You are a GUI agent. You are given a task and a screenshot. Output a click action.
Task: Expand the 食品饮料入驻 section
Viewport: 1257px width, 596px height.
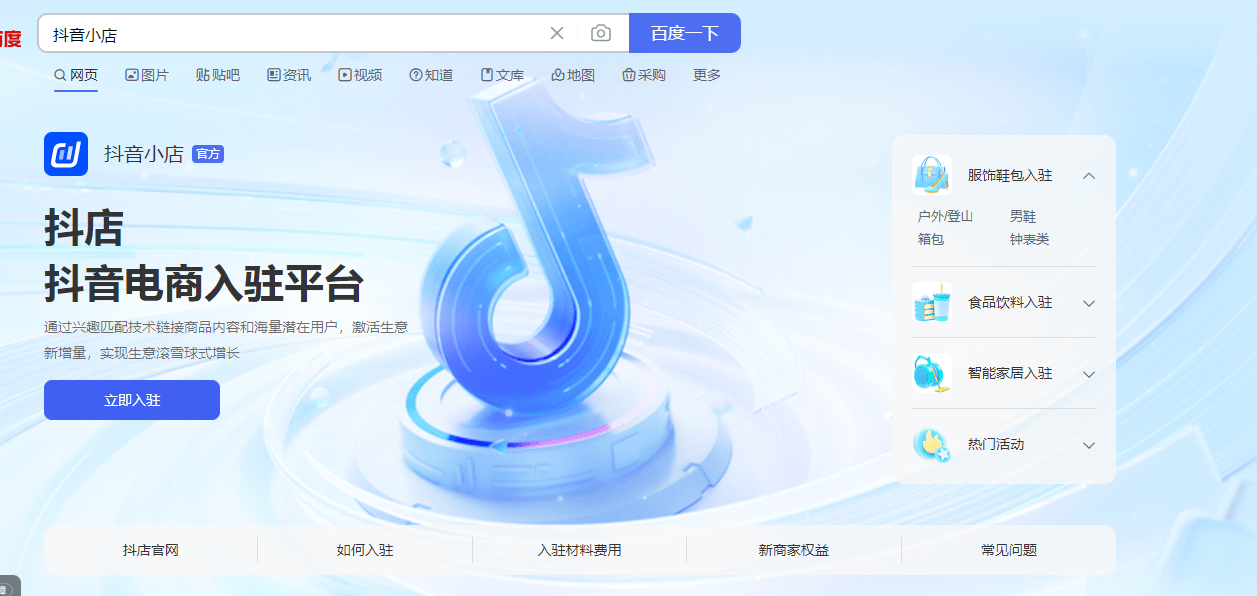coord(1089,304)
